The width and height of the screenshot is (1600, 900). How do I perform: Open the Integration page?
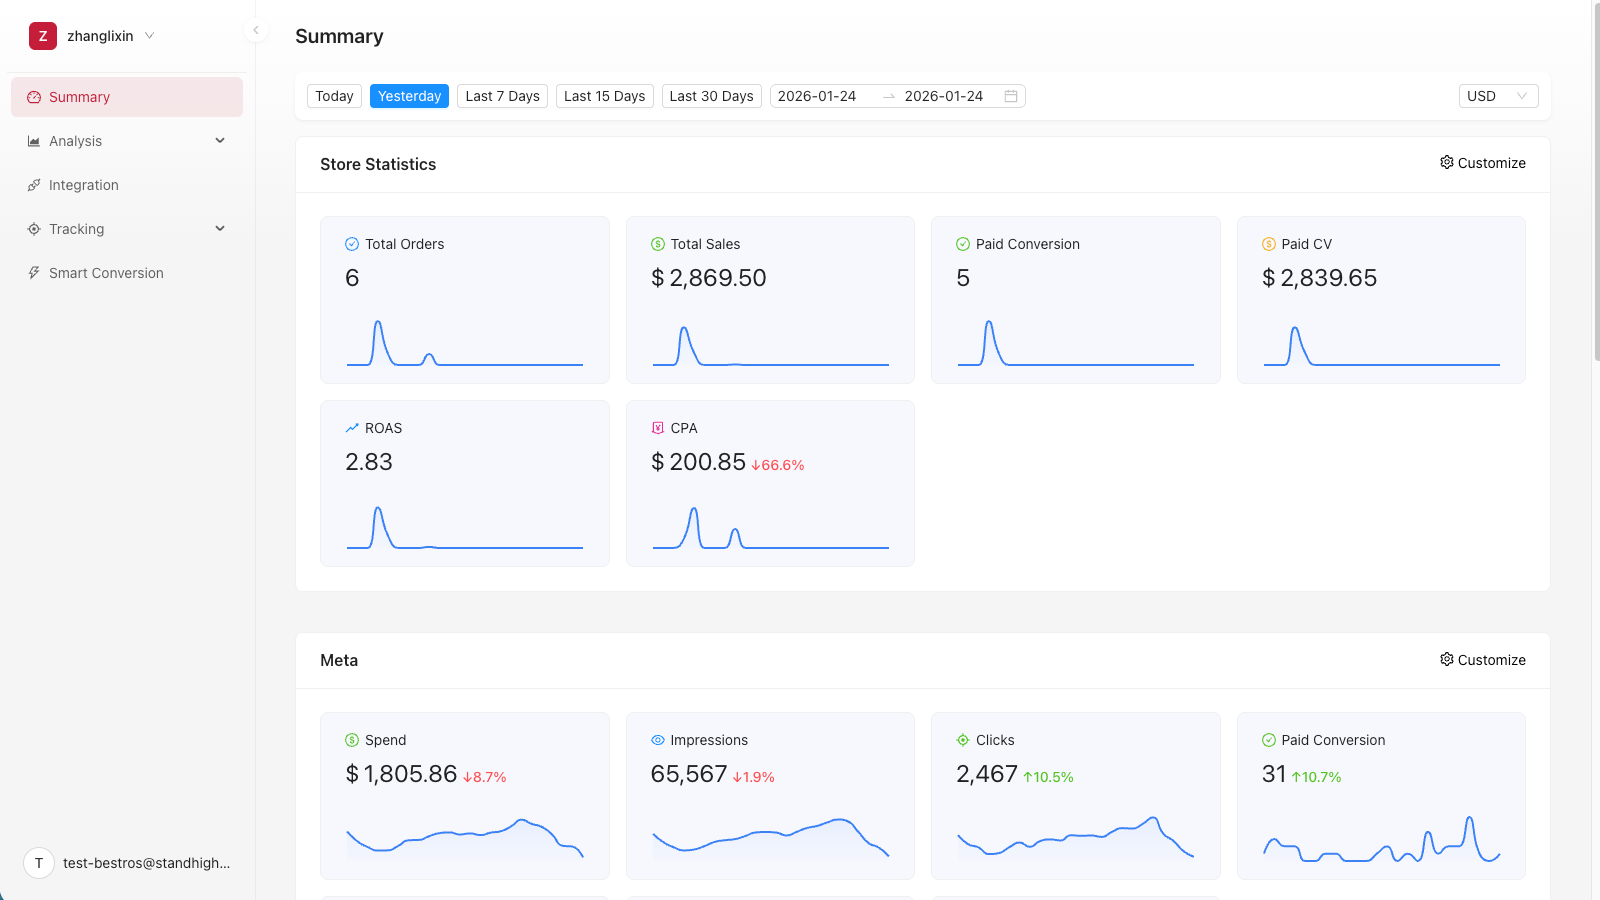coord(84,185)
